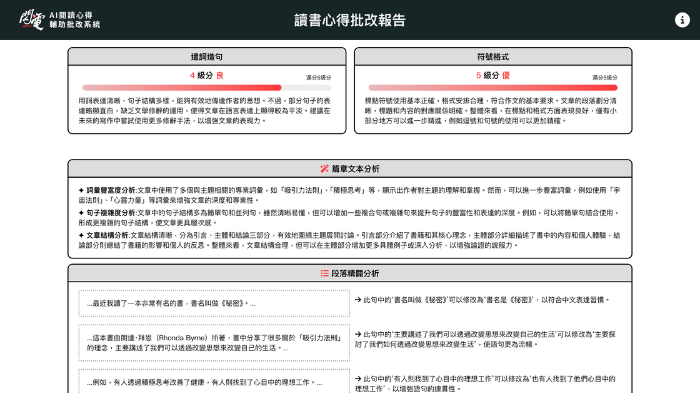The width and height of the screenshot is (700, 393).
Task: Click the 段落精闢分析 section heading
Action: (355, 273)
